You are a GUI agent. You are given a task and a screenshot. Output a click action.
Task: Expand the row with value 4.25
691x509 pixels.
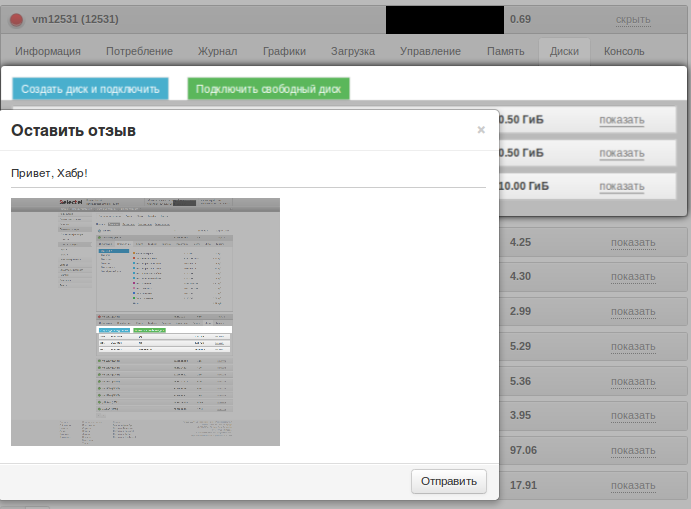633,242
